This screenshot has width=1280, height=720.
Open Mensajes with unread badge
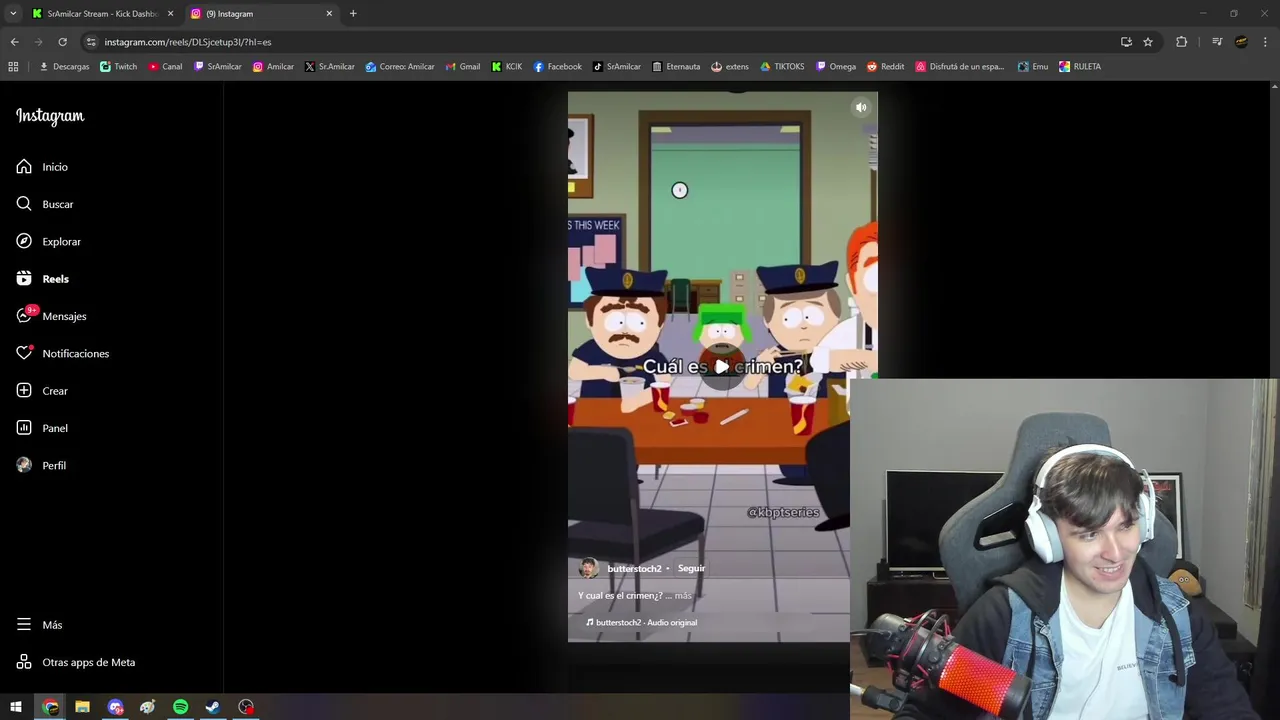pyautogui.click(x=51, y=316)
